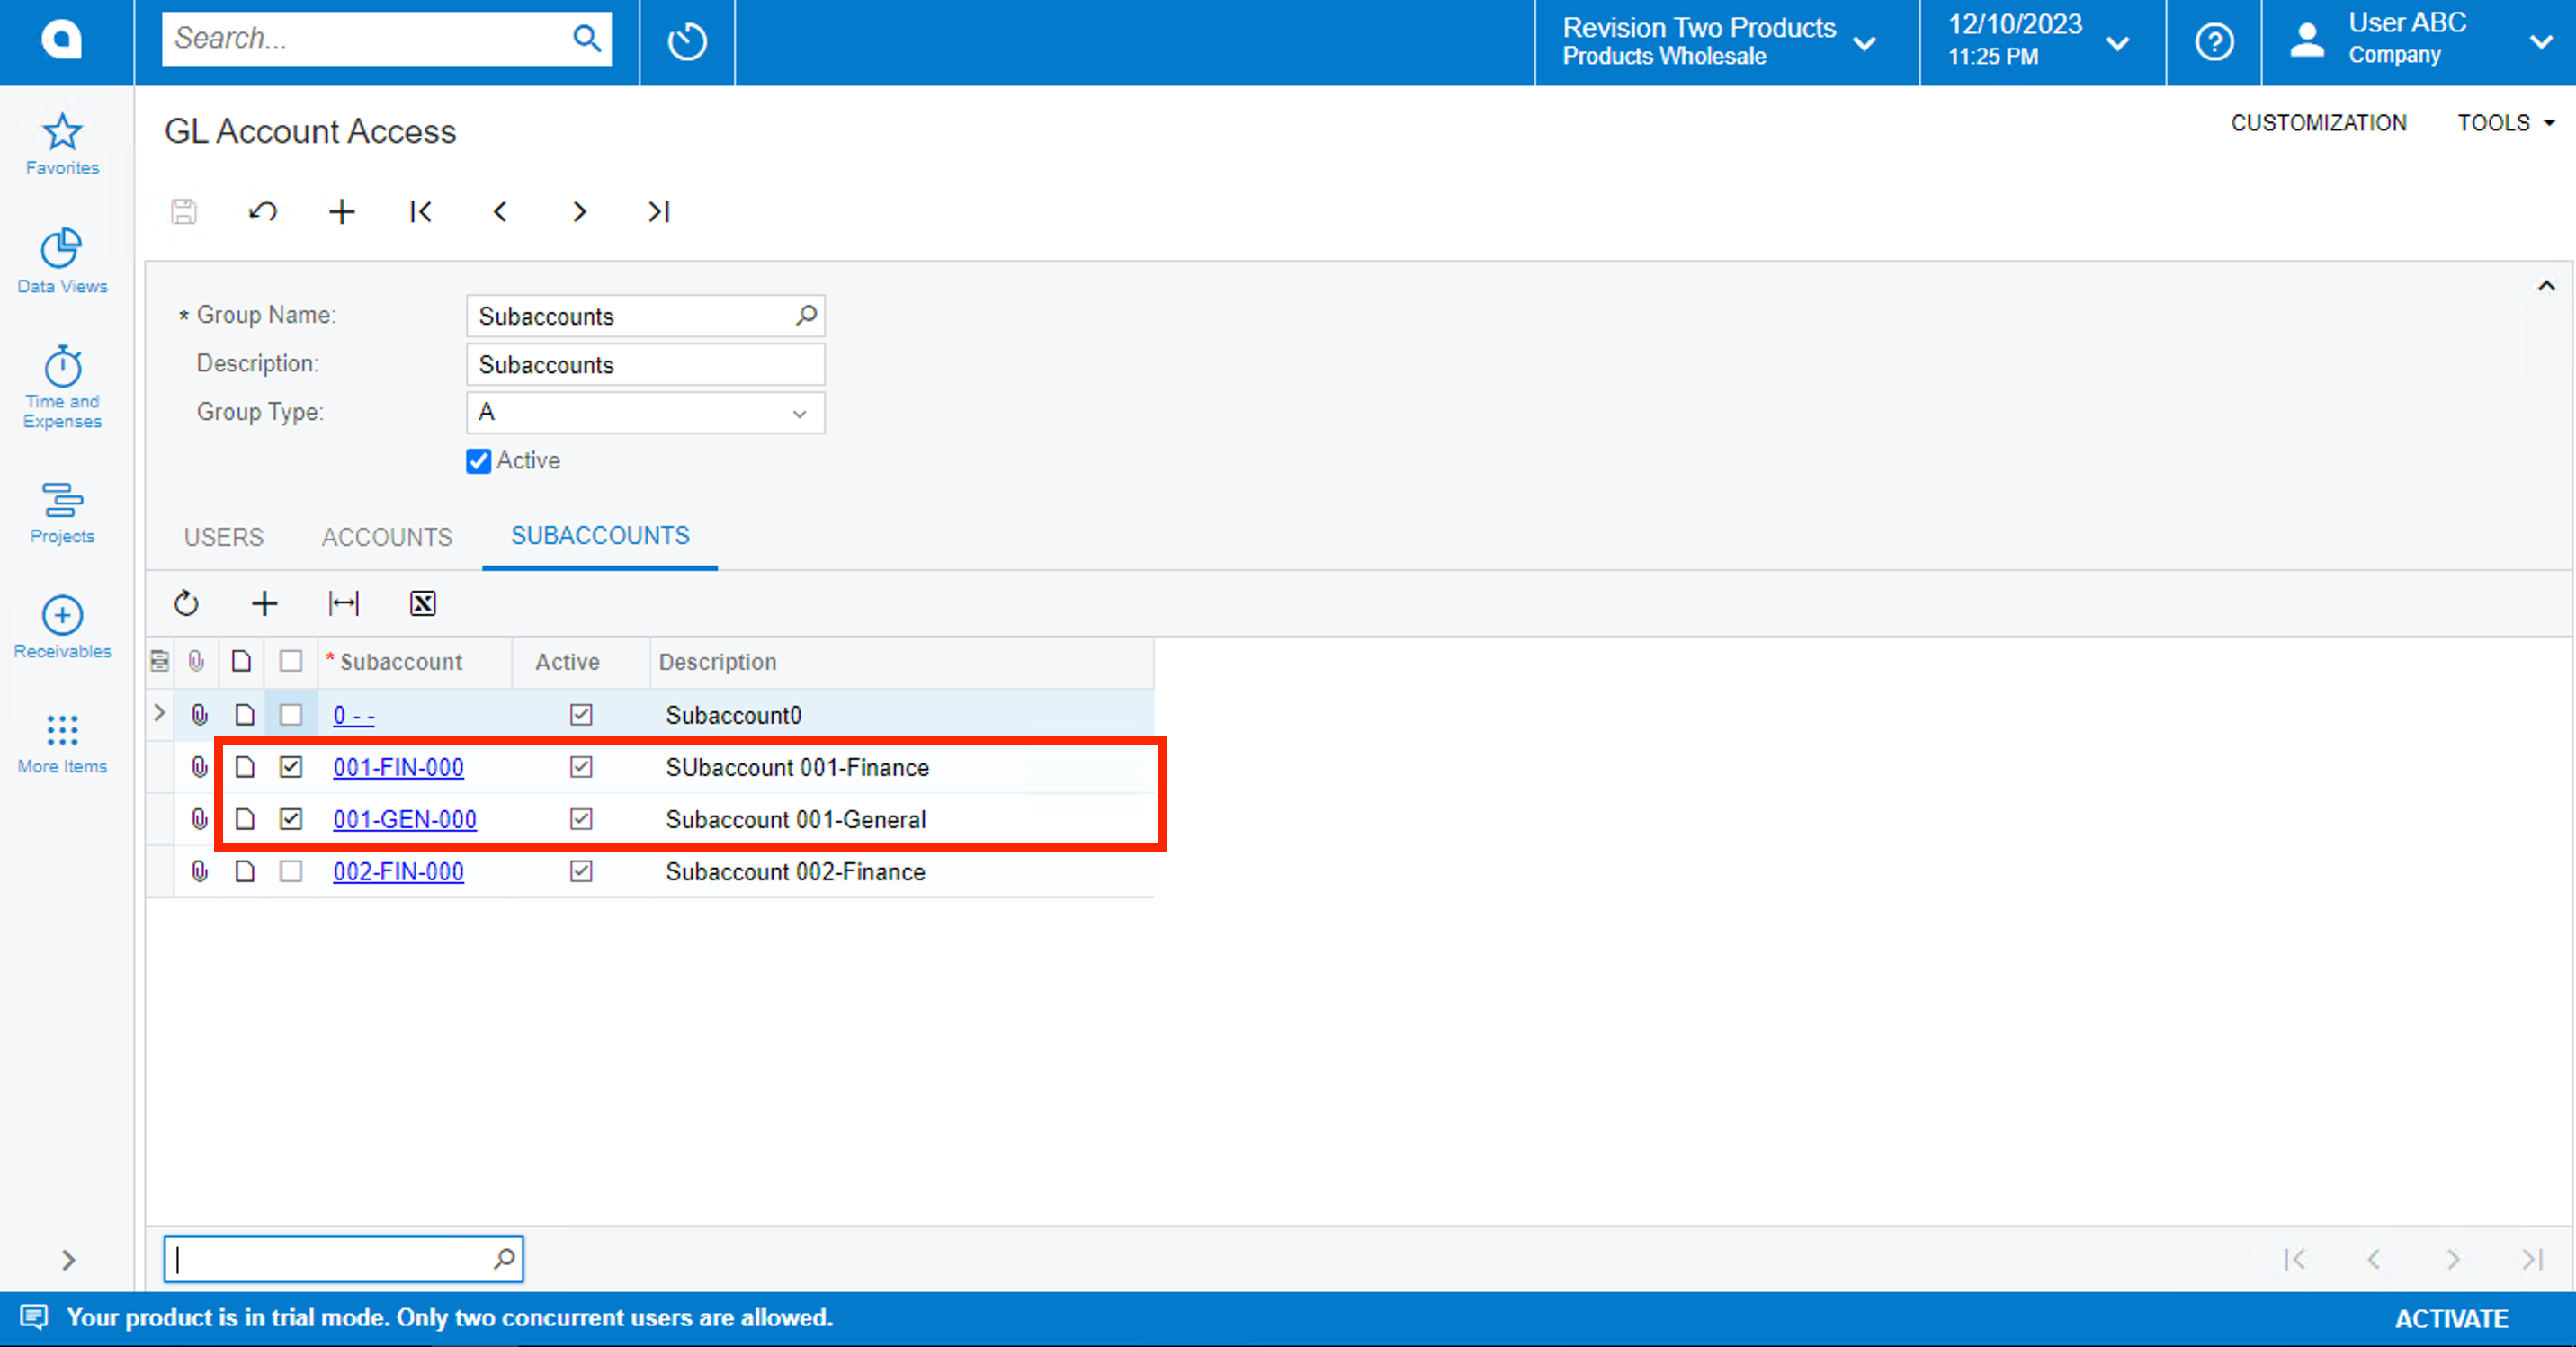Click the ACTIVATE button

tap(2451, 1318)
